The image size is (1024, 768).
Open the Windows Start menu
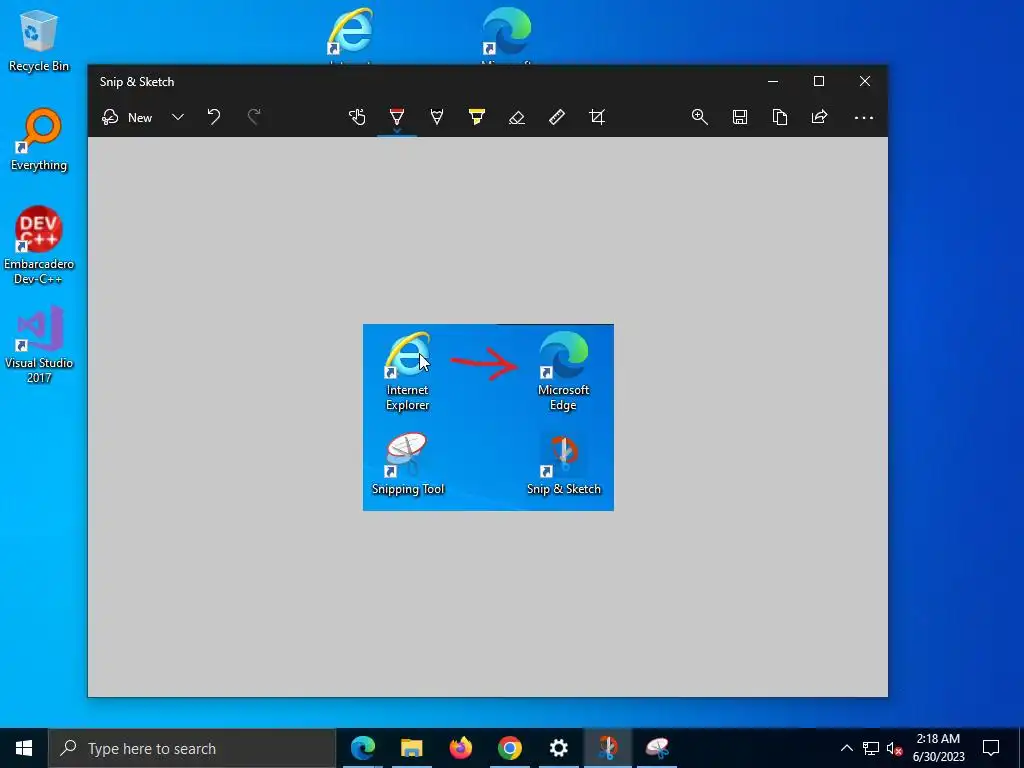tap(24, 748)
